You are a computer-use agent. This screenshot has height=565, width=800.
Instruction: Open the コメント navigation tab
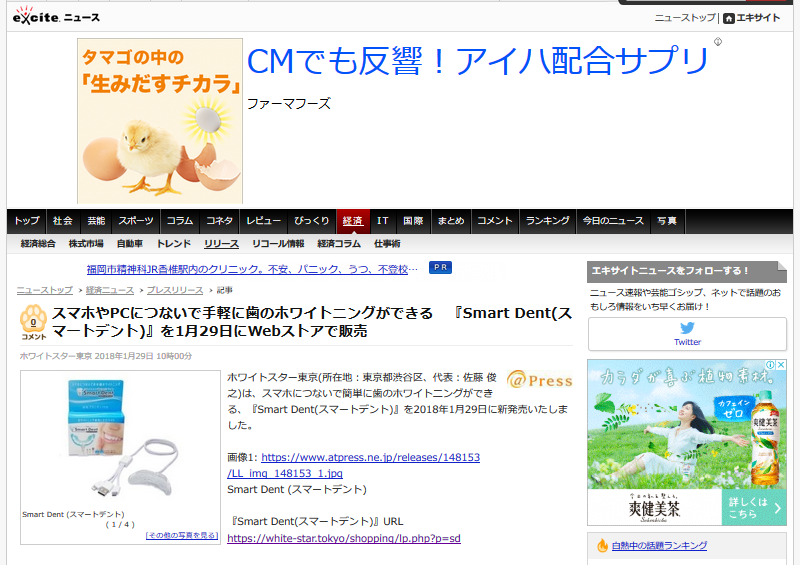(x=495, y=221)
